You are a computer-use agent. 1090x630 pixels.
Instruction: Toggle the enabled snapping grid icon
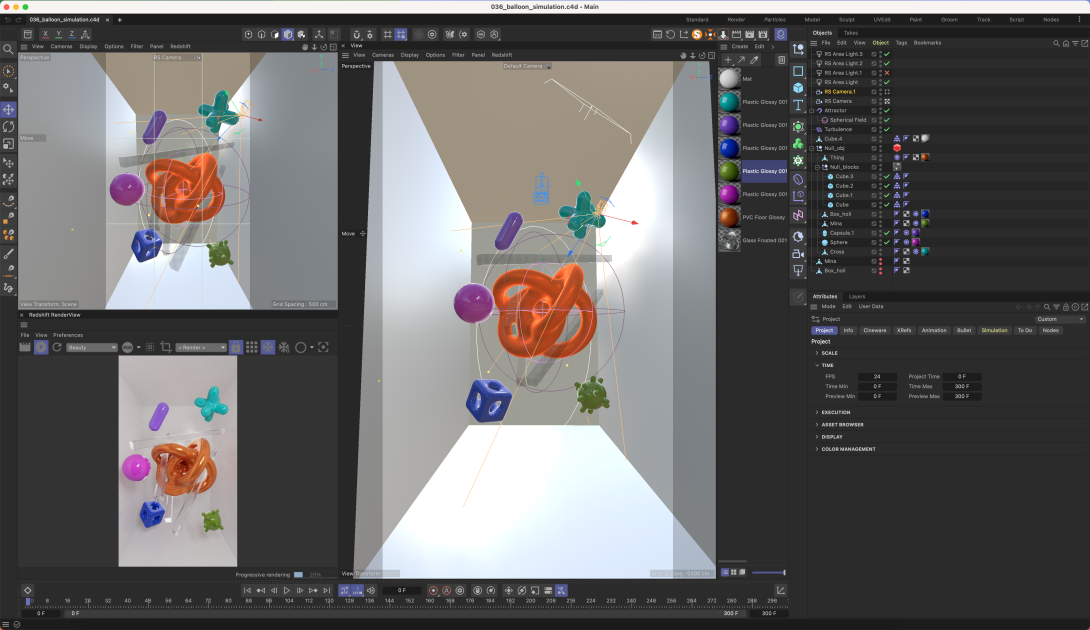pyautogui.click(x=400, y=34)
